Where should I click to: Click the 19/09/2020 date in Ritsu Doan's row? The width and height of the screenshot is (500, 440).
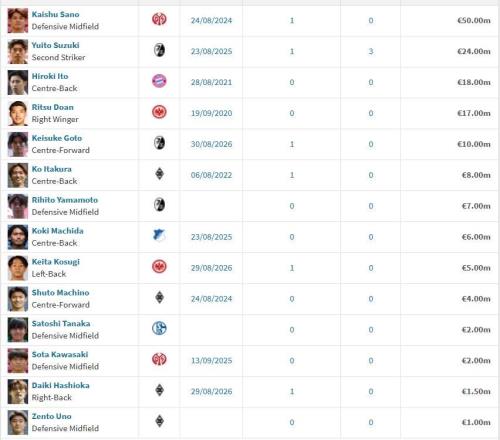[x=211, y=113]
